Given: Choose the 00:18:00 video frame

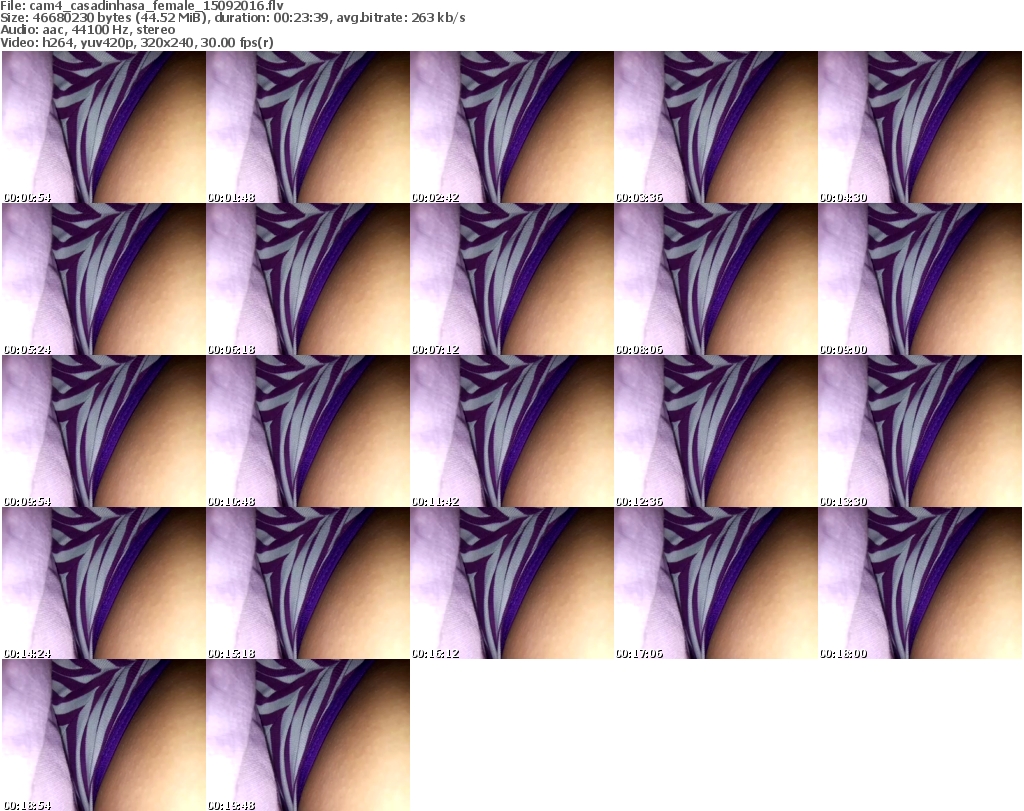Looking at the screenshot, I should click(x=920, y=583).
